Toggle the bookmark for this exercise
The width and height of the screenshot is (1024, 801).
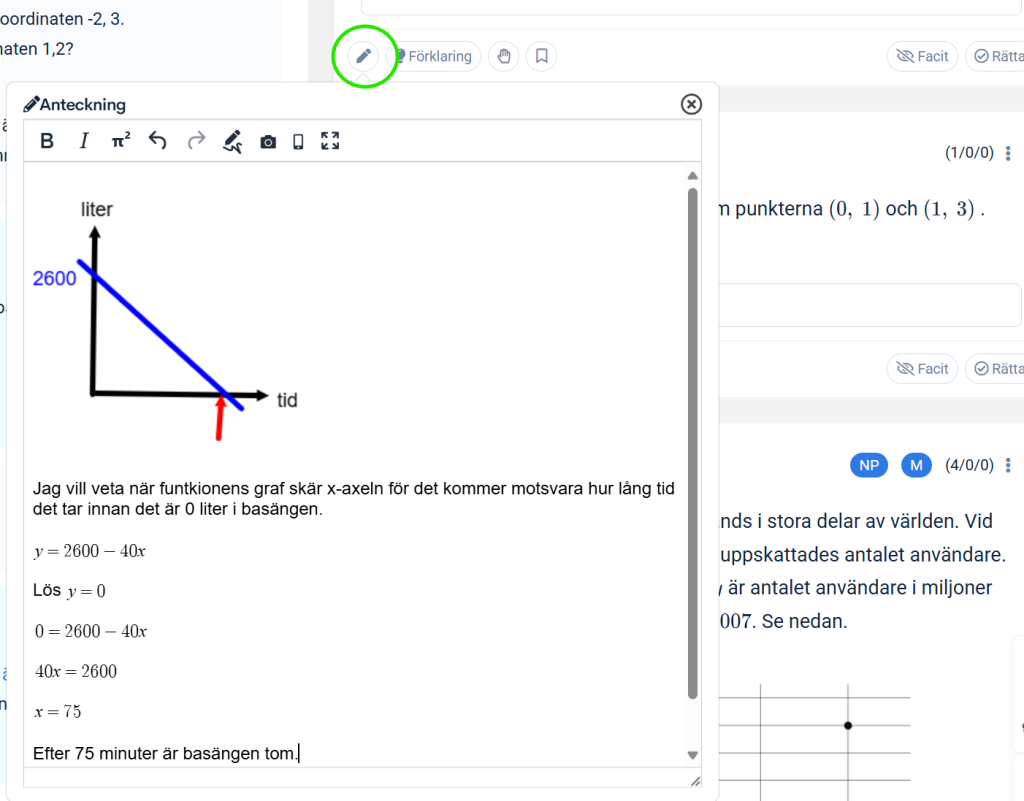(541, 56)
